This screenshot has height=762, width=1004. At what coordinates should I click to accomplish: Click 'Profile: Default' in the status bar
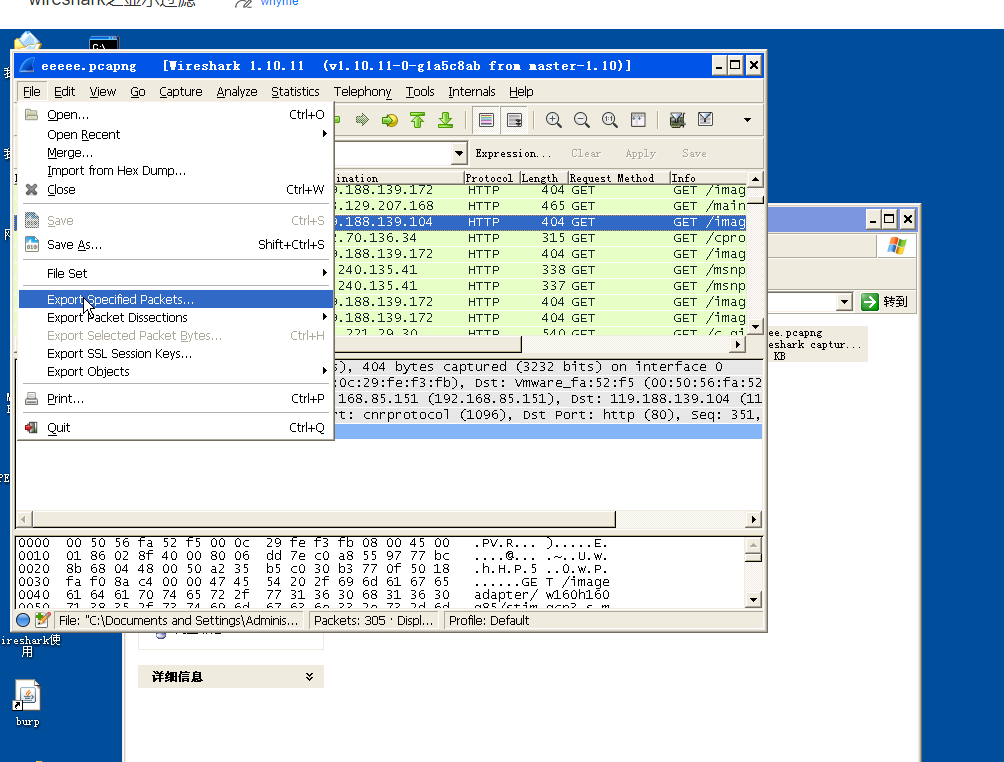pos(489,620)
